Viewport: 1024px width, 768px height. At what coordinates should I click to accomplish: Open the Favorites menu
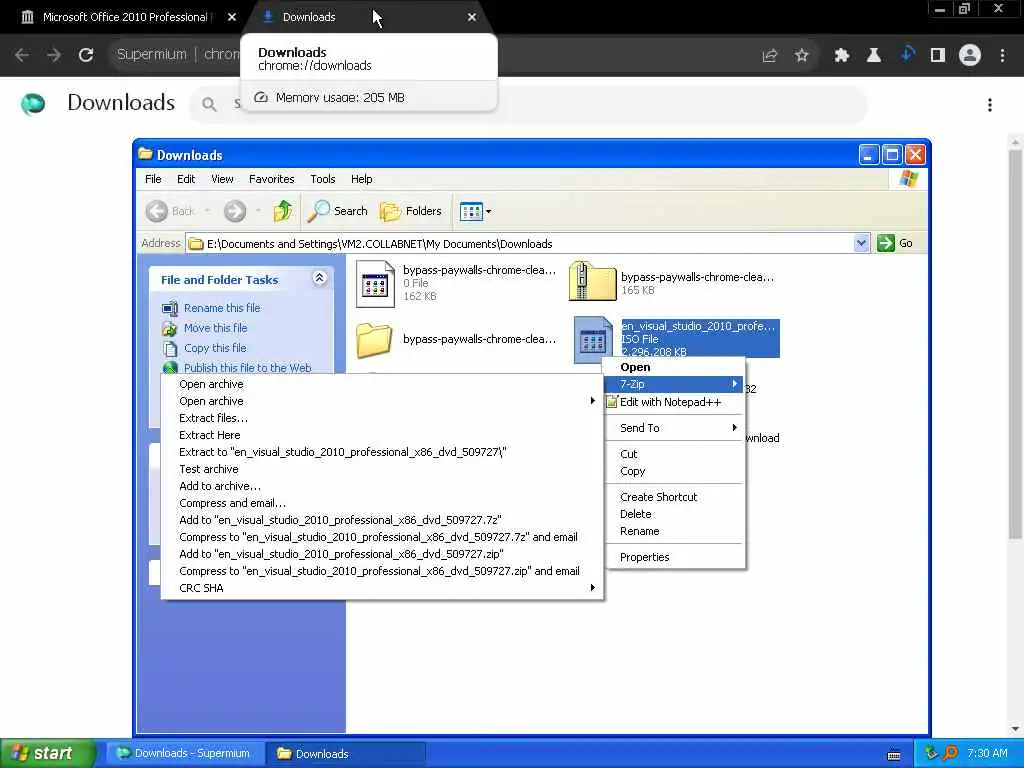(x=271, y=179)
